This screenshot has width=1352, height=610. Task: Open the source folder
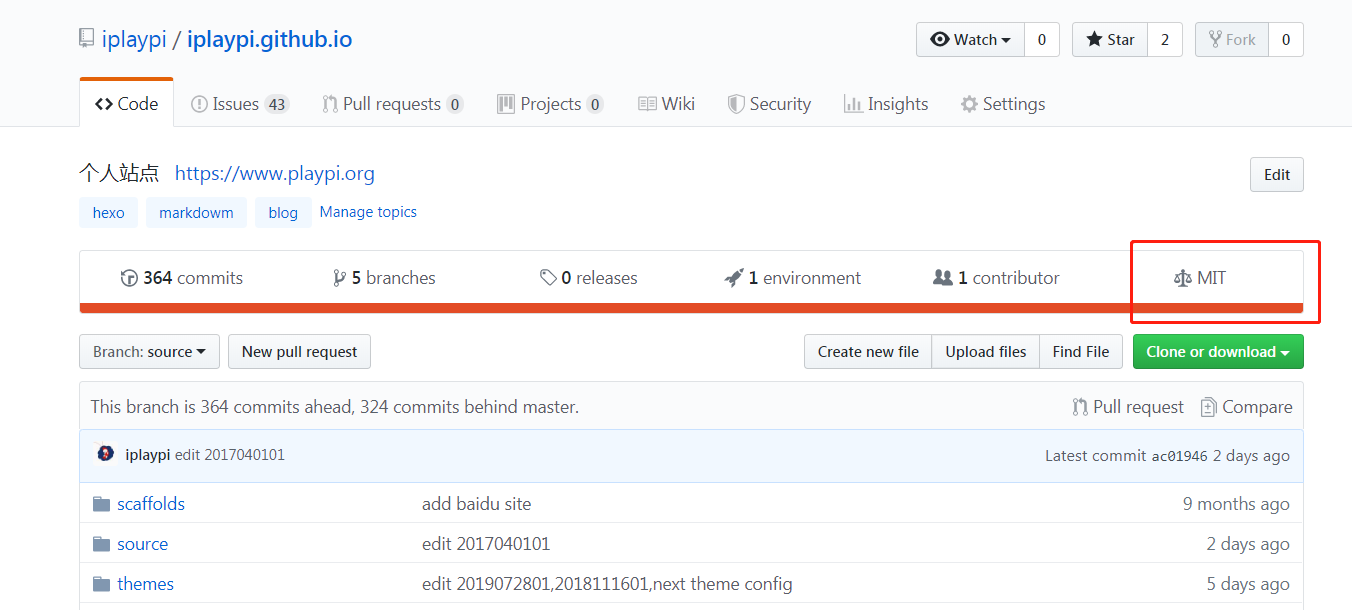click(x=143, y=544)
